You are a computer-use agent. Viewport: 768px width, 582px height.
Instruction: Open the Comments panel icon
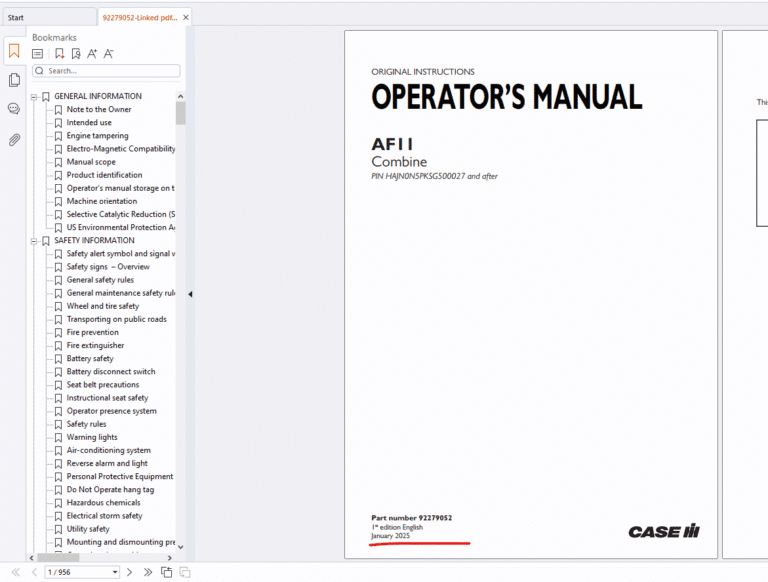14,109
